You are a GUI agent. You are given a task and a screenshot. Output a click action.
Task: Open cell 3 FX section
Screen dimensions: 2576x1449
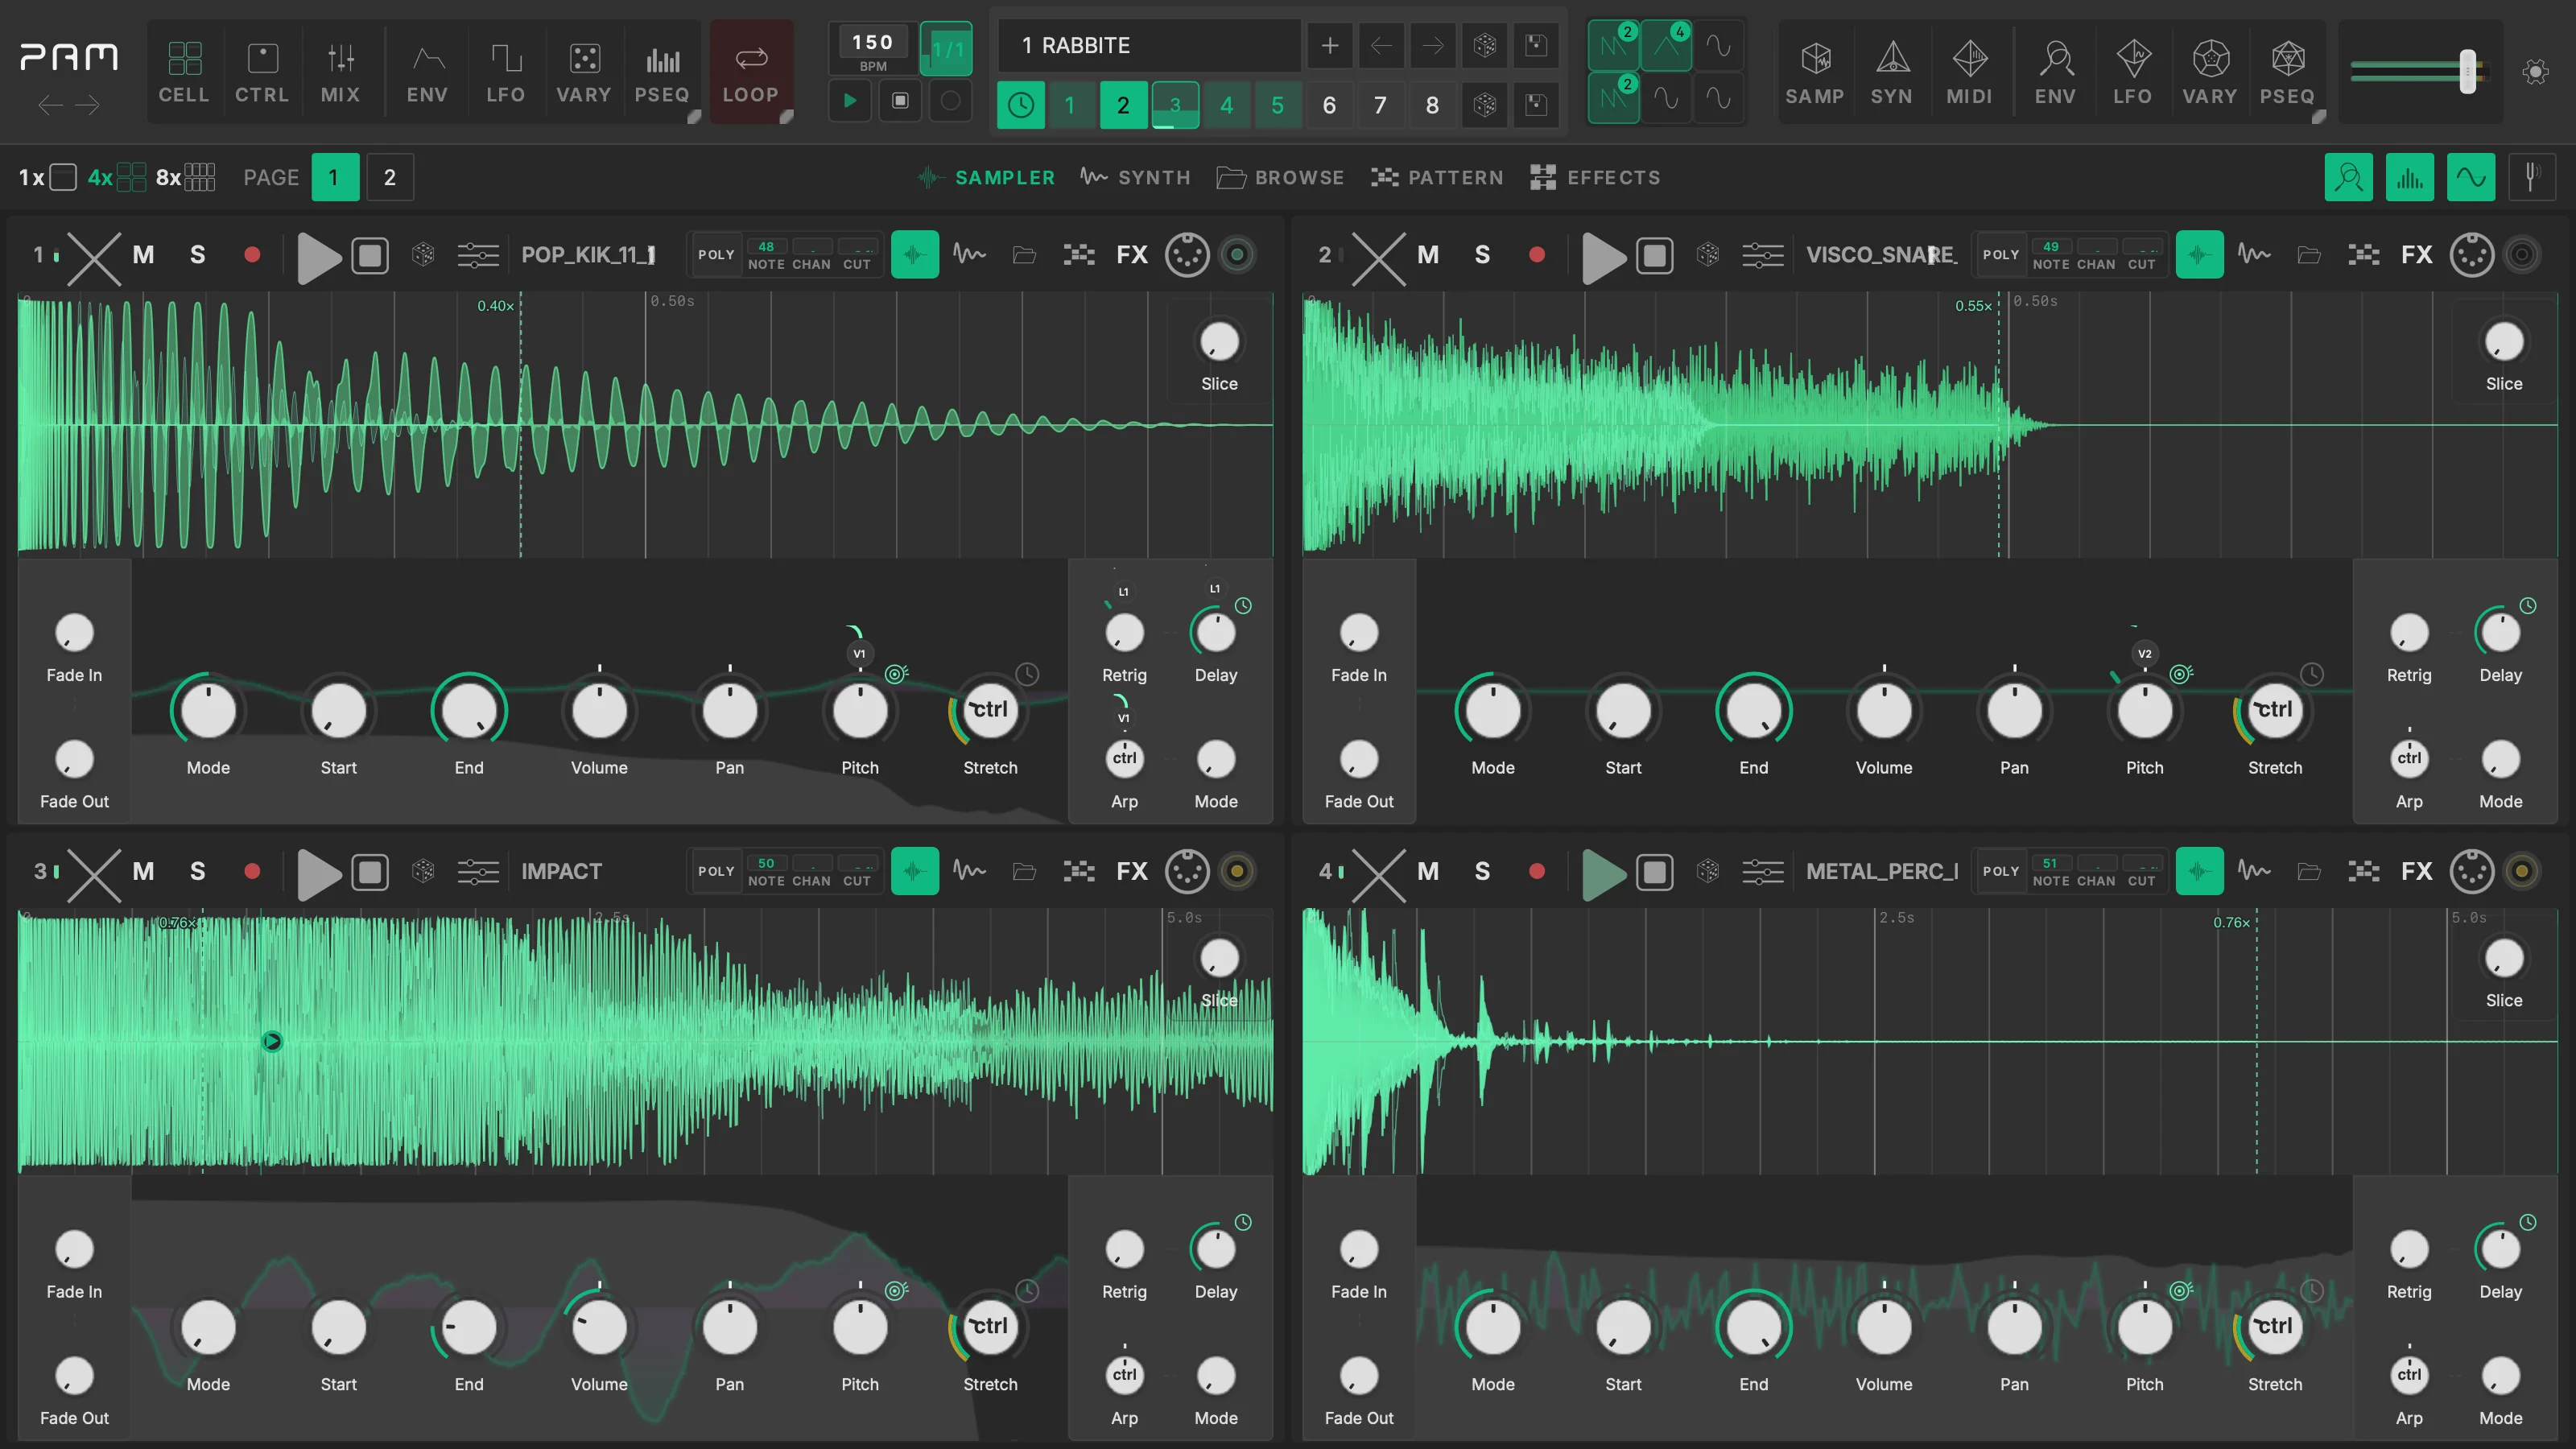(x=1132, y=872)
